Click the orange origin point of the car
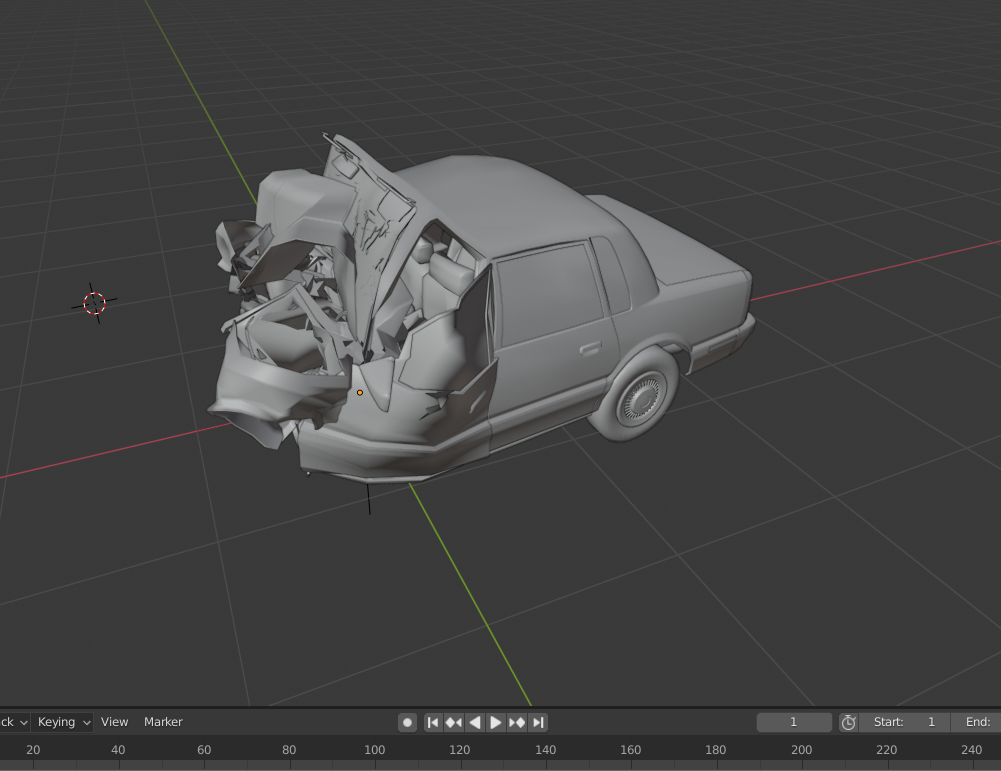Viewport: 1001px width, 771px height. coord(360,393)
